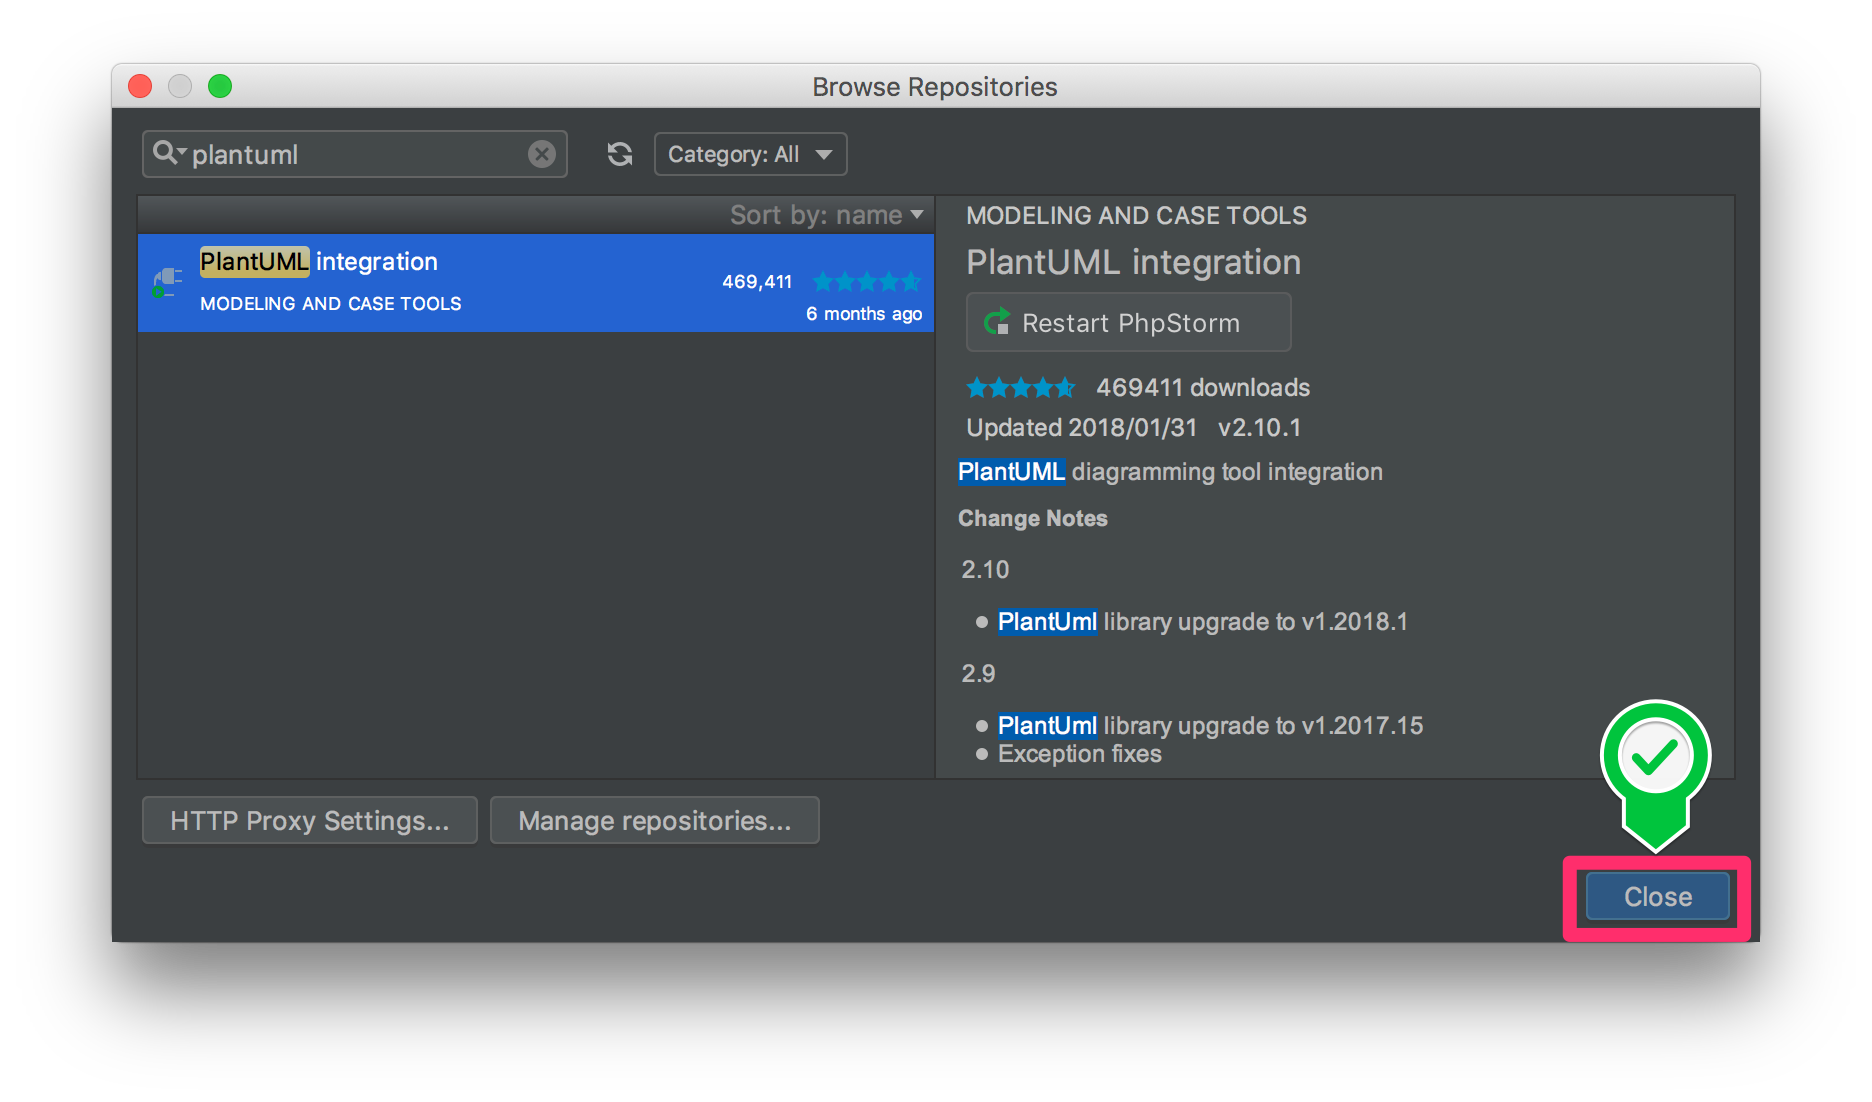Click '6 months ago' in plugin row

(864, 314)
